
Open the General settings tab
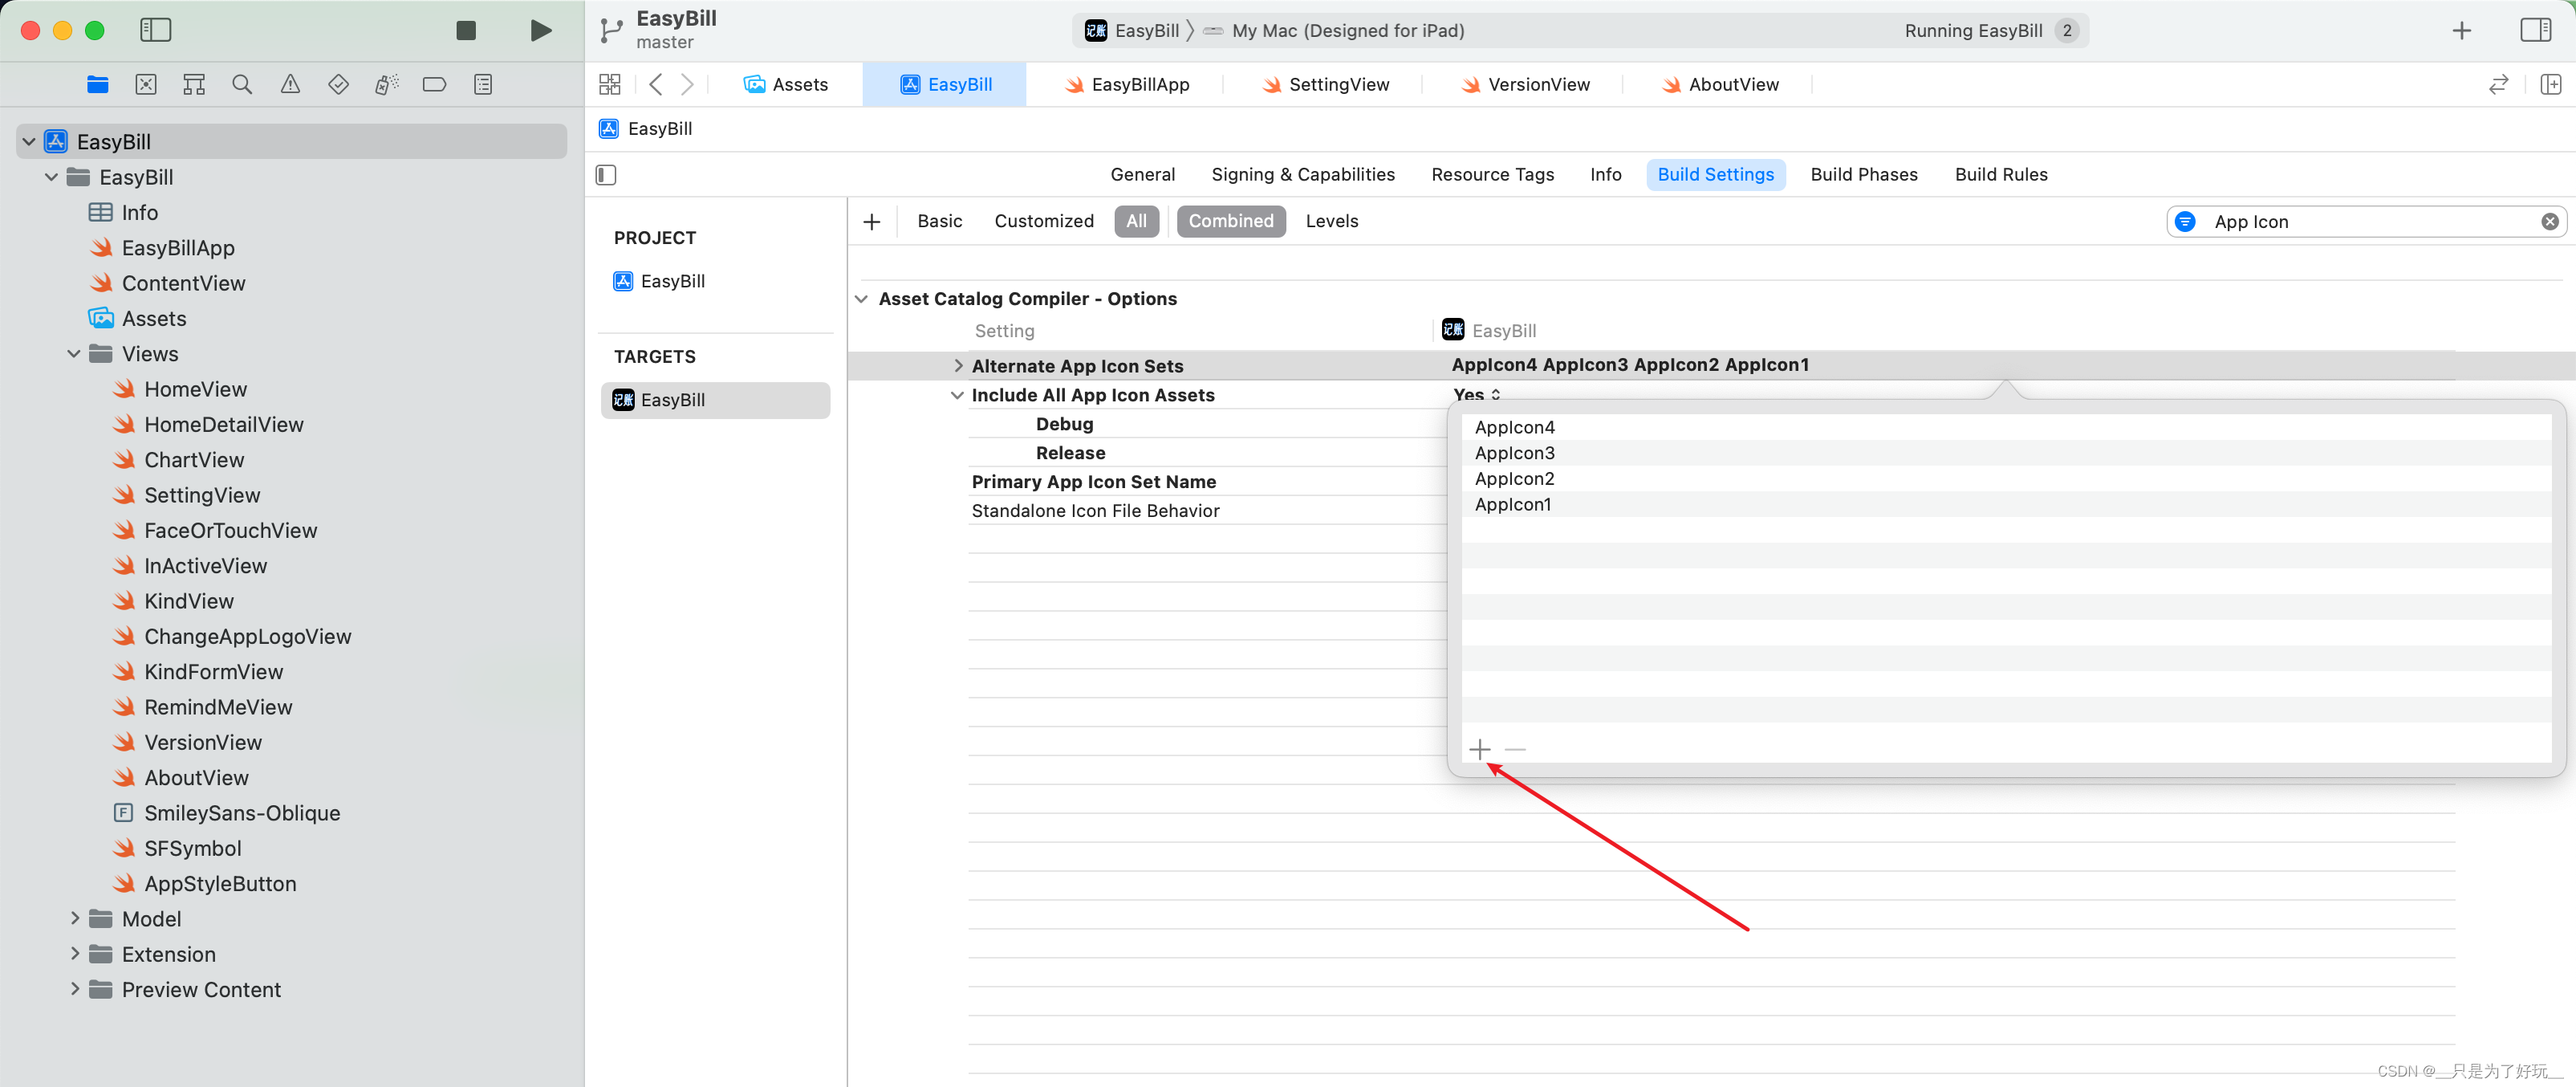(x=1142, y=174)
